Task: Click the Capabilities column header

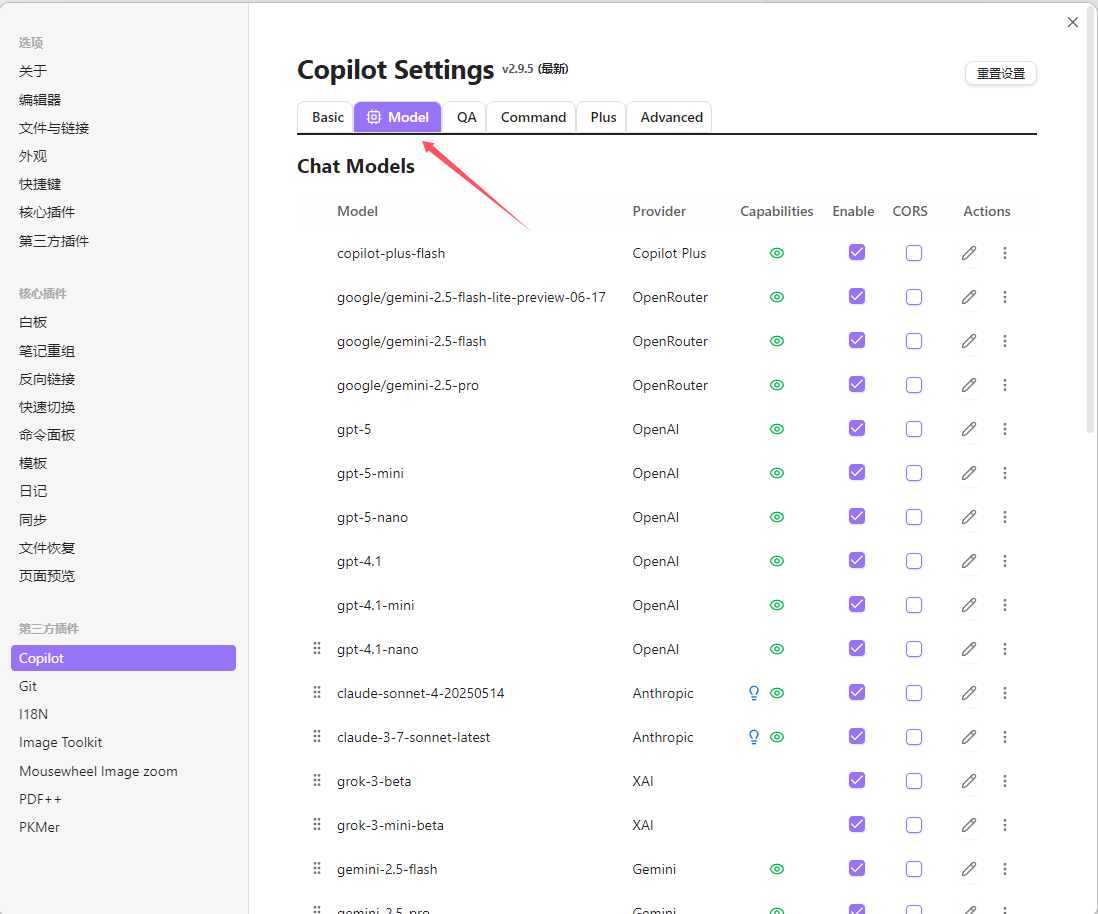Action: coord(777,211)
